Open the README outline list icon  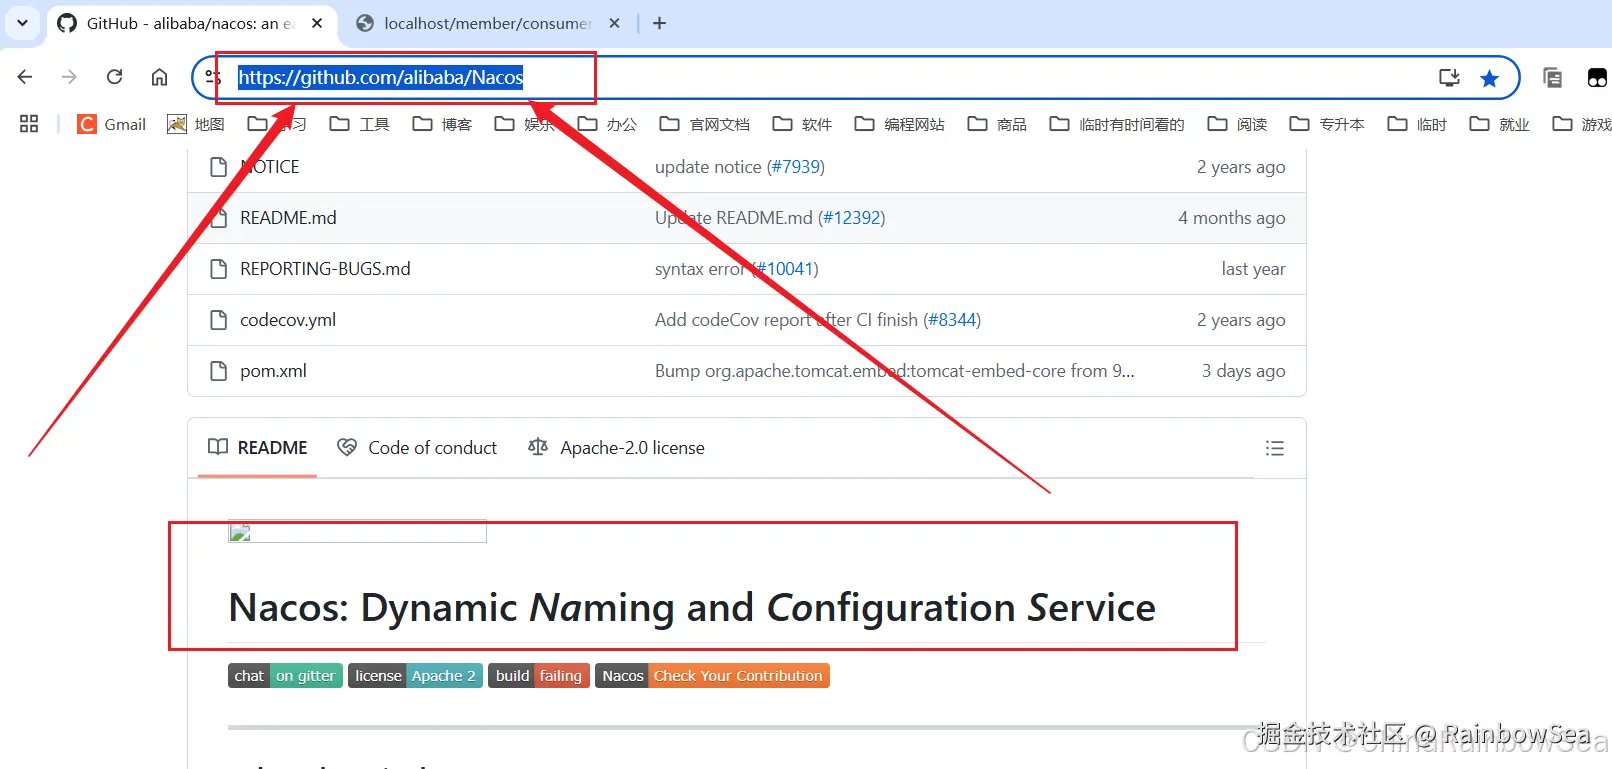pyautogui.click(x=1275, y=448)
